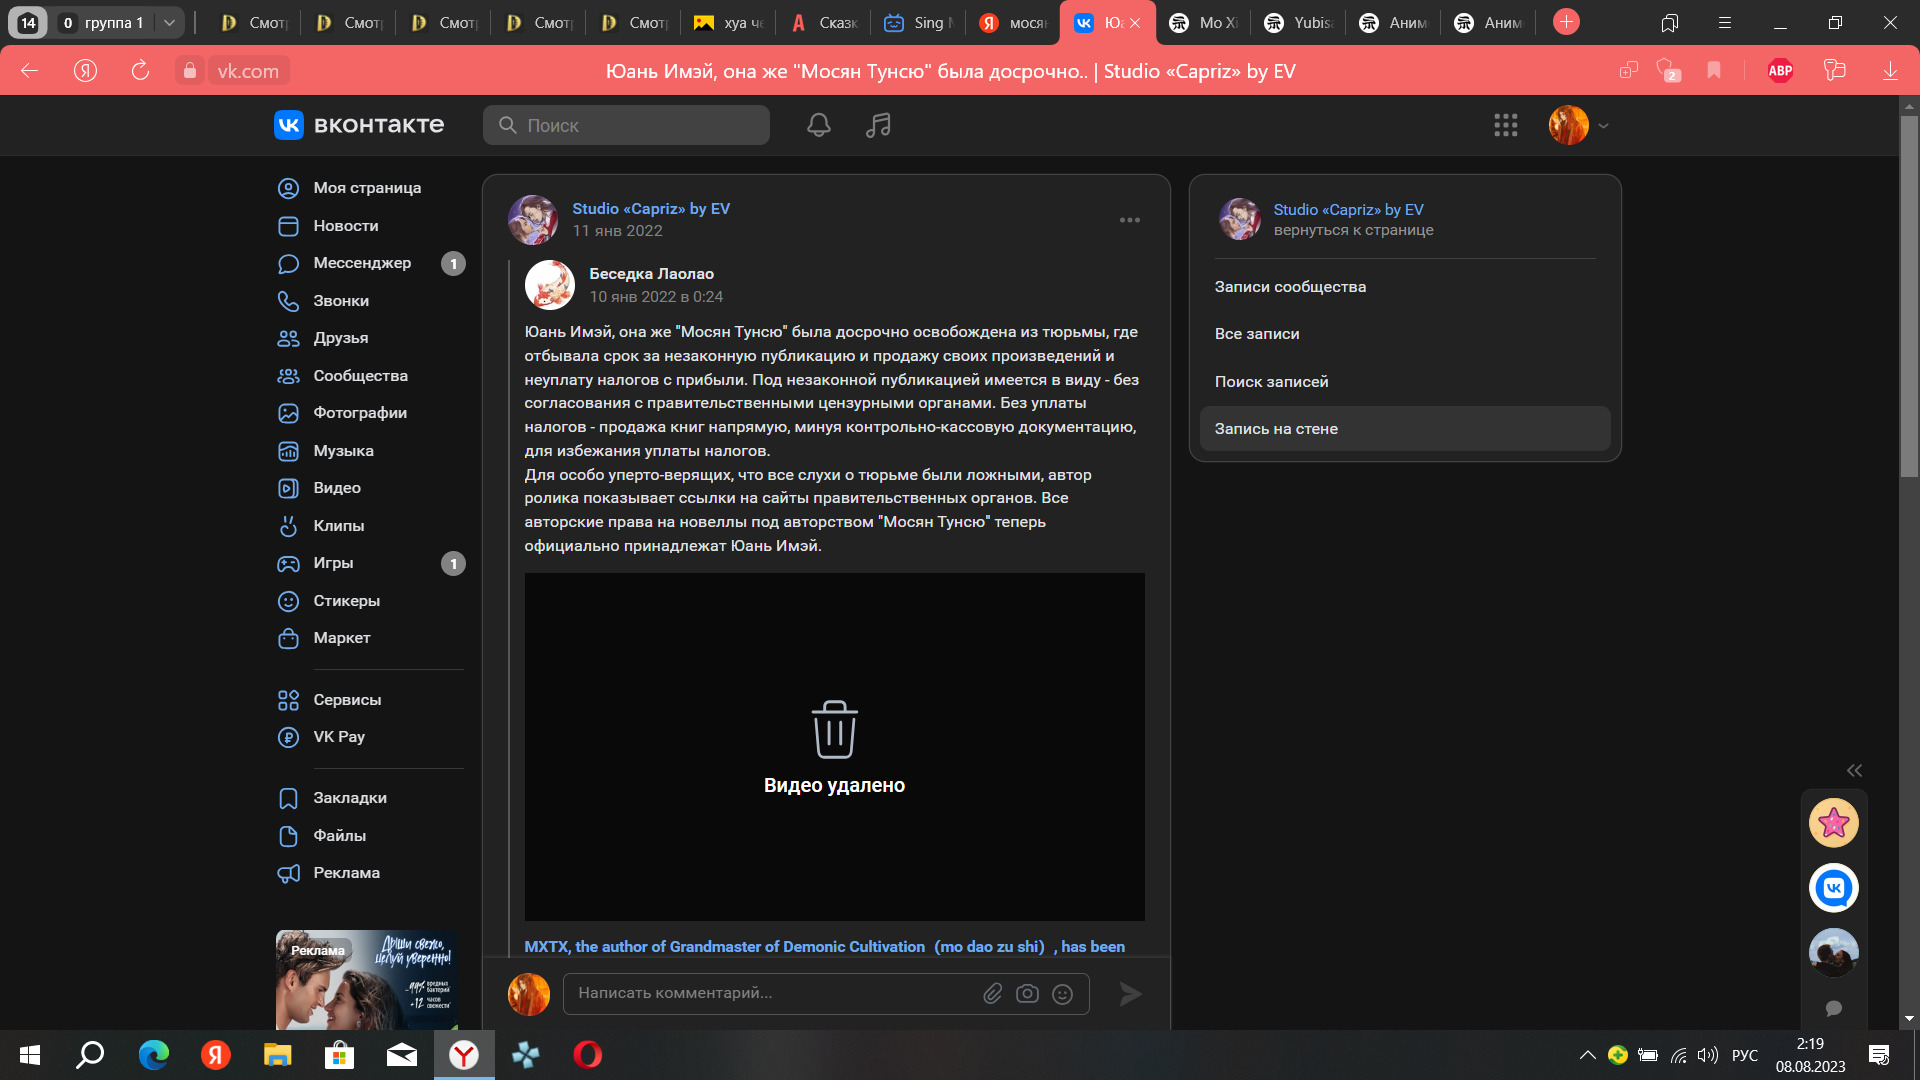This screenshot has width=1920, height=1080.
Task: Open post options three-dot menu
Action: [x=1129, y=220]
